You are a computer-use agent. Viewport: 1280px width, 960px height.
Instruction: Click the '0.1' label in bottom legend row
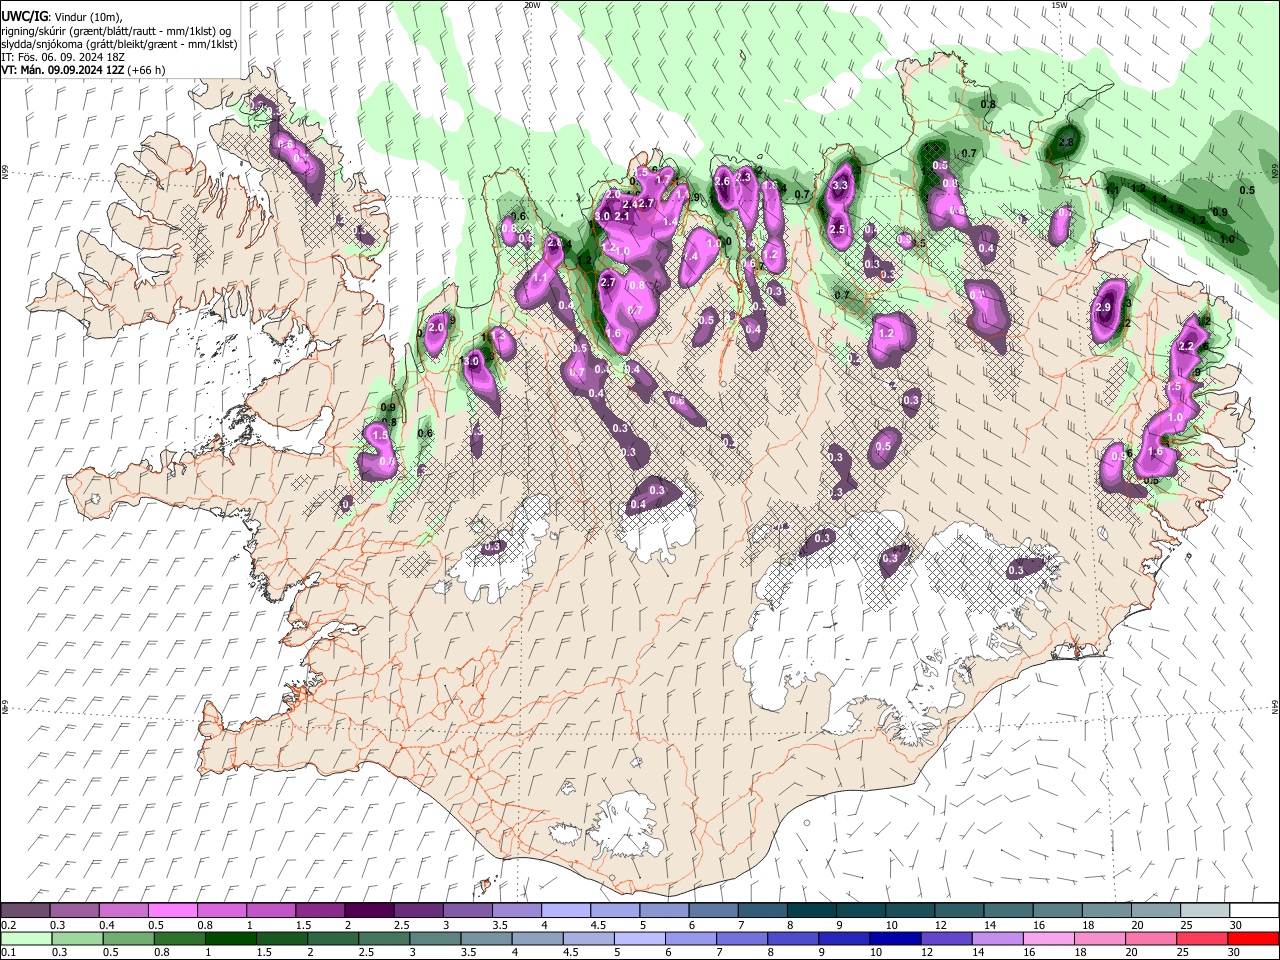coord(8,952)
